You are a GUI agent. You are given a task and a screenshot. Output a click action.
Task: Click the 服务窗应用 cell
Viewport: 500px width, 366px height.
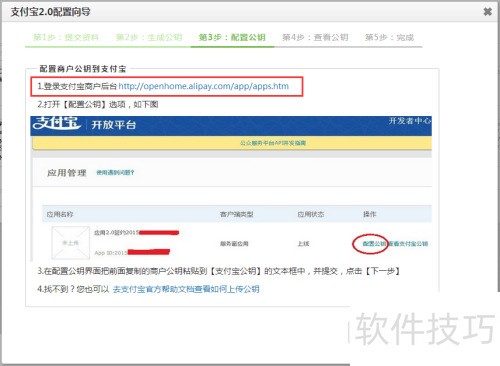[x=234, y=244]
